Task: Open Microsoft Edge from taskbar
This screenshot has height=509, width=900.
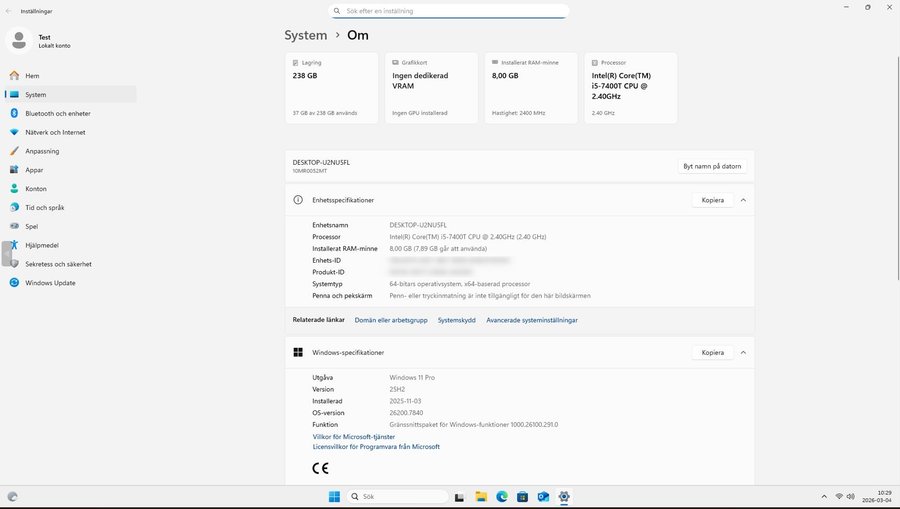Action: (x=502, y=497)
